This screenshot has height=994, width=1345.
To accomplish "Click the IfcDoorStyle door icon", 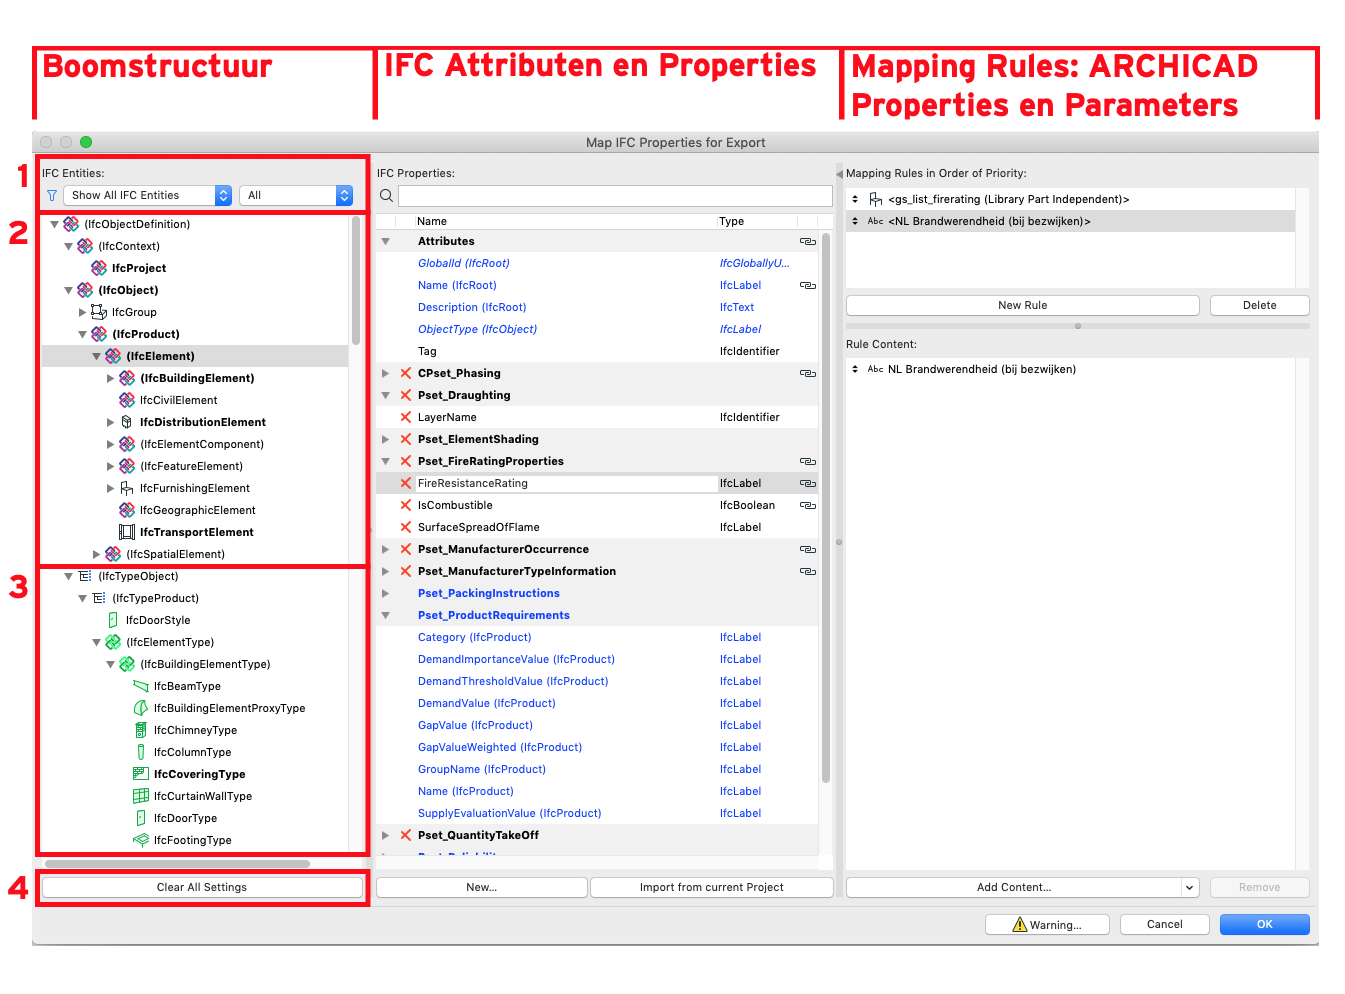I will tap(113, 620).
